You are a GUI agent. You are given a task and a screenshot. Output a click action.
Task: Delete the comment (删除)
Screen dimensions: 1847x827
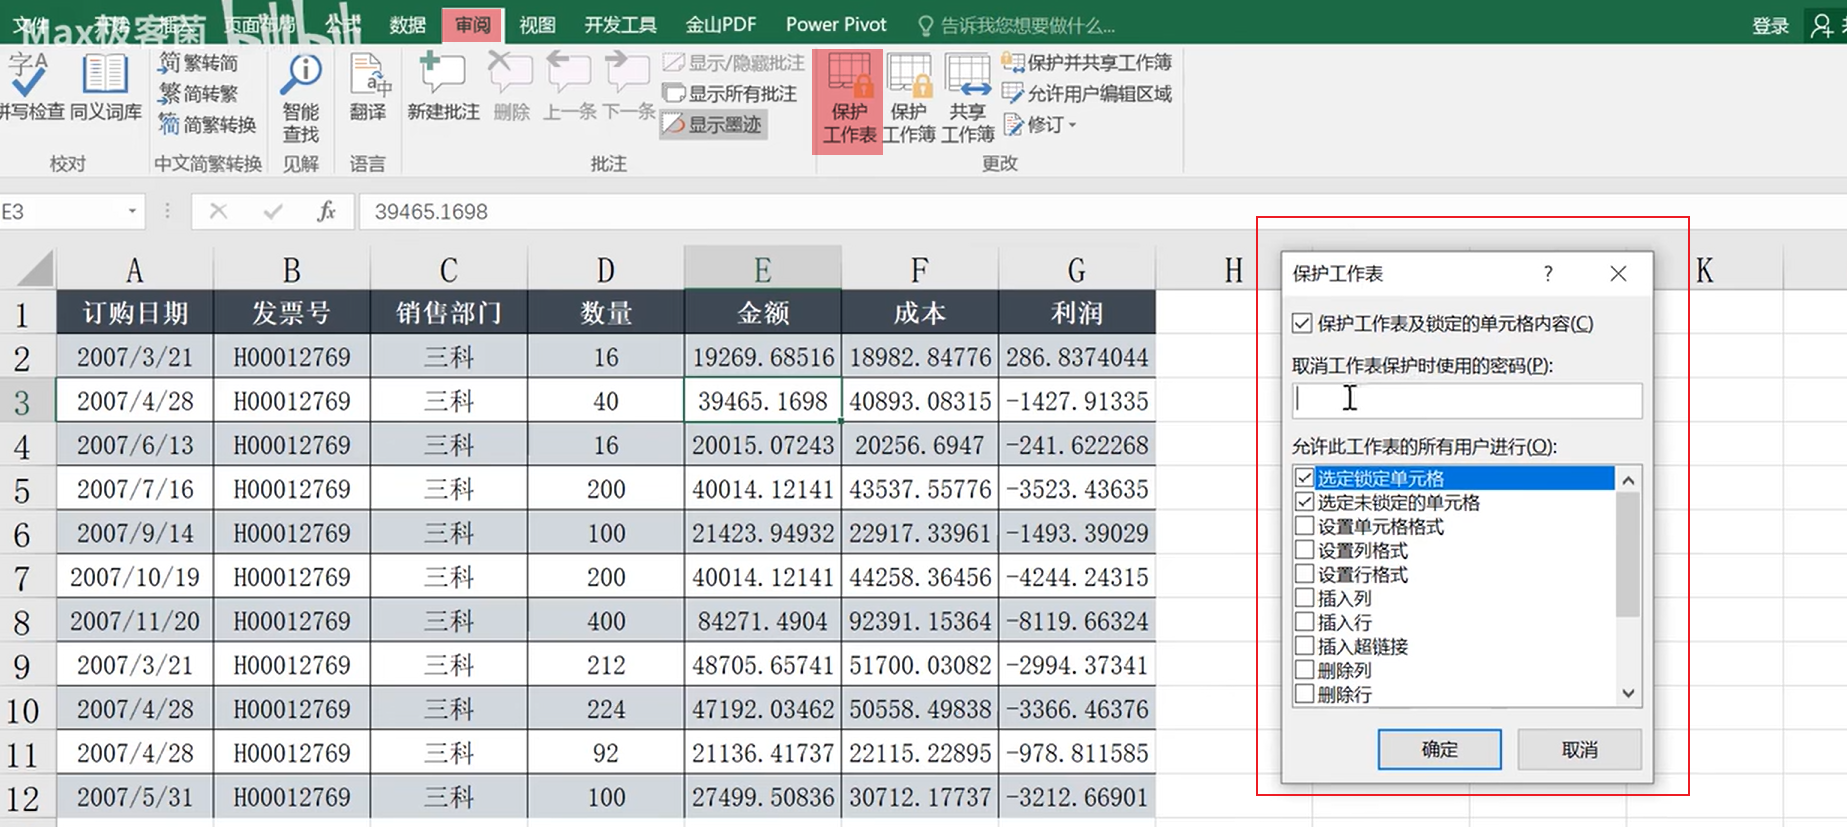[x=511, y=88]
